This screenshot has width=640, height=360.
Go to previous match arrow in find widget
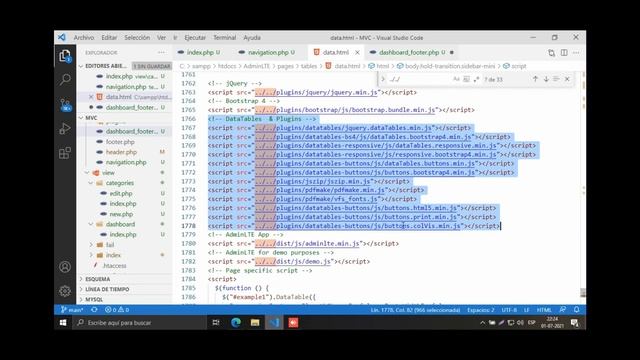click(535, 79)
